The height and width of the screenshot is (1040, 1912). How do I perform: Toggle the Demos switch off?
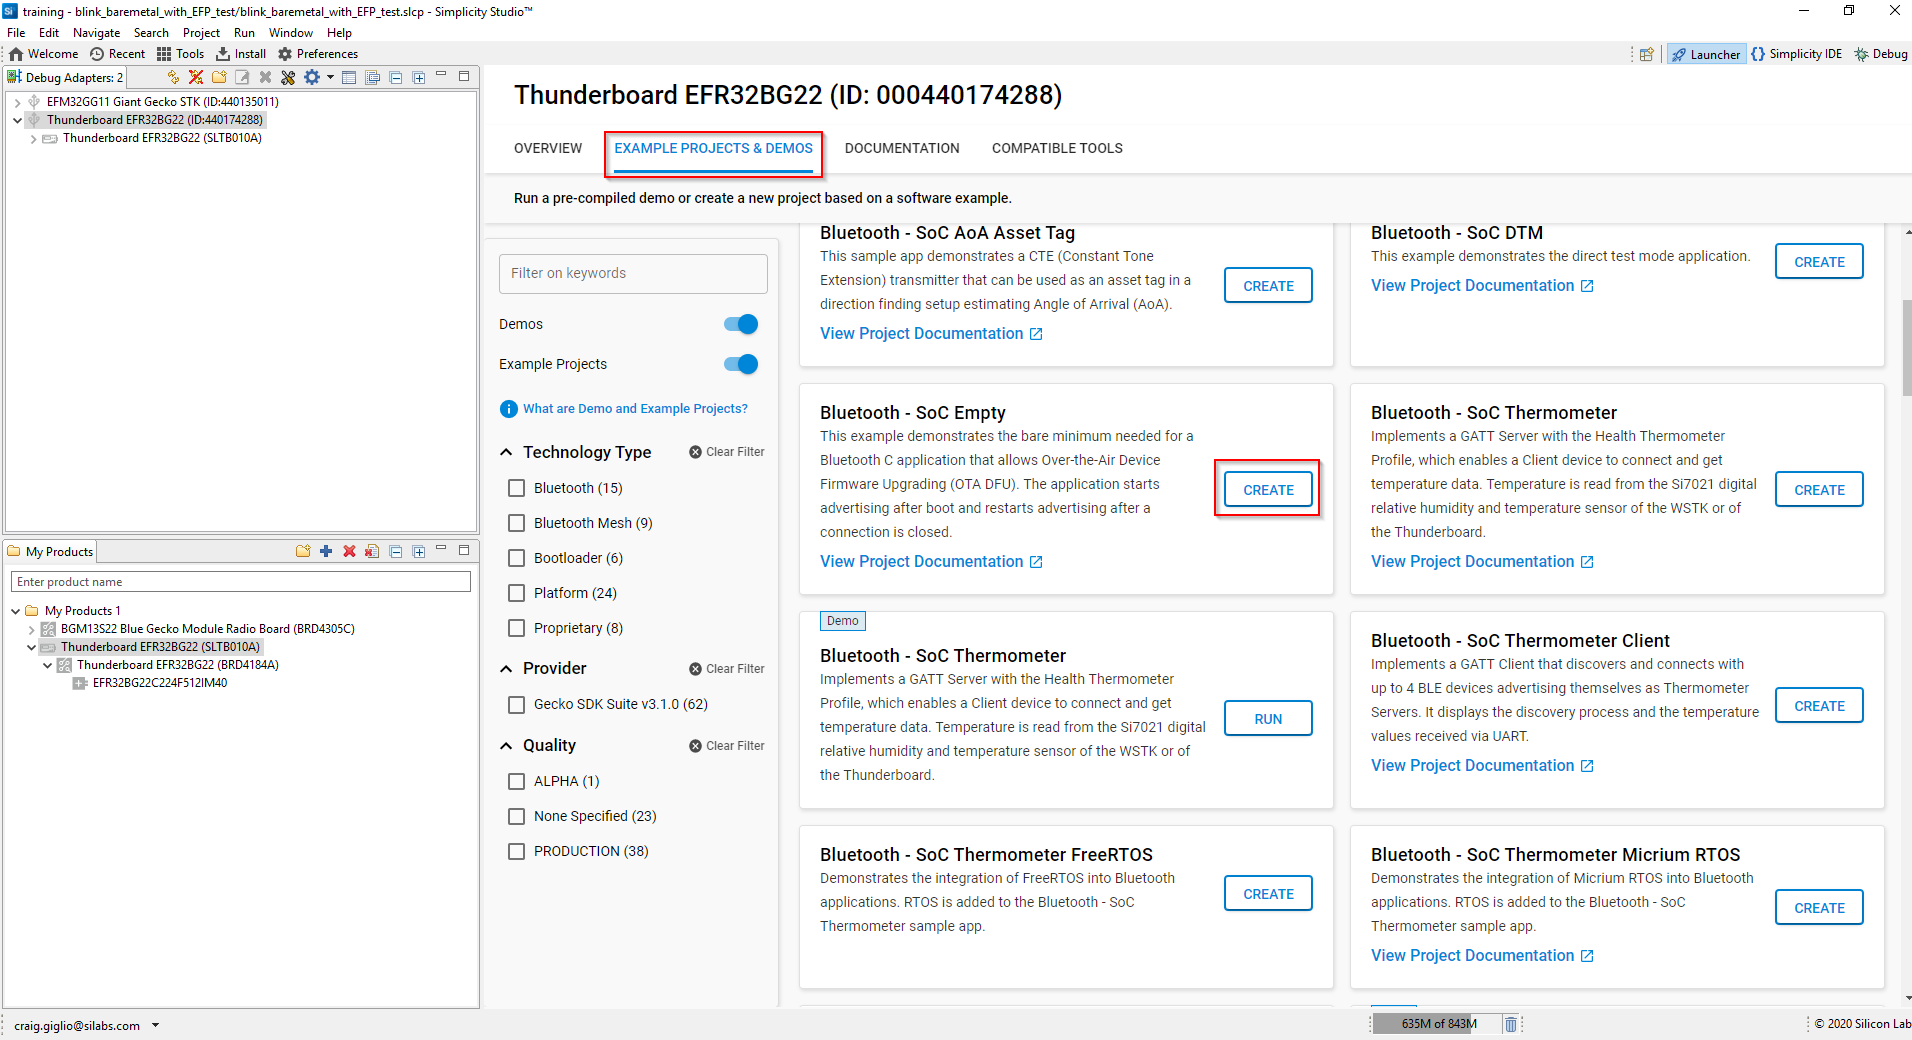[x=741, y=324]
